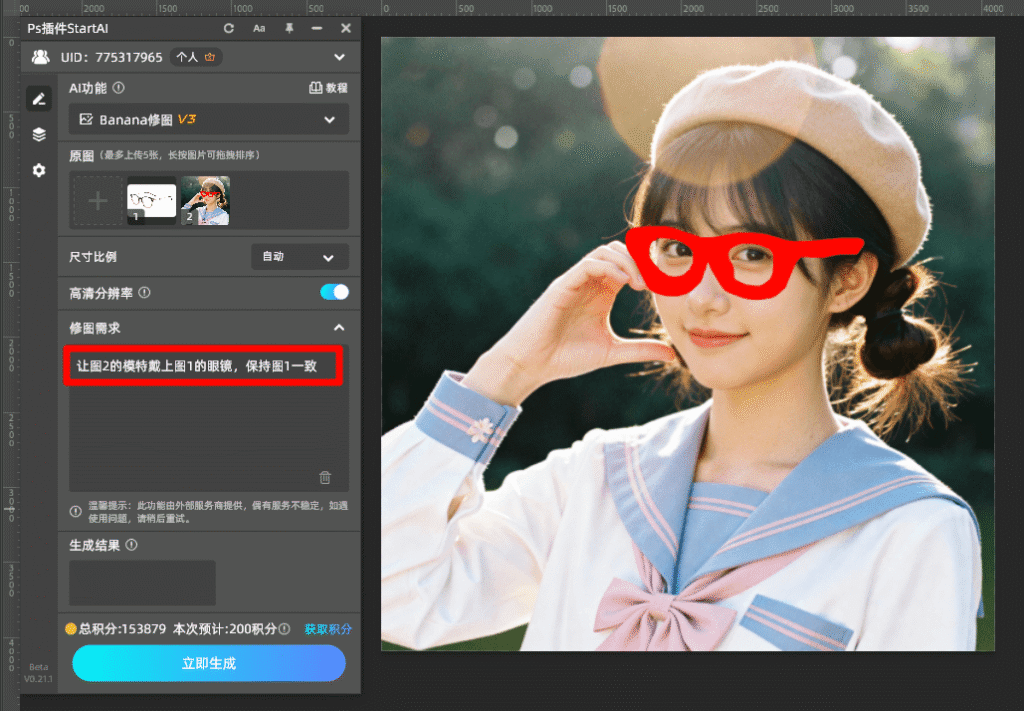The width and height of the screenshot is (1024, 711).
Task: Pin the StartAI plugin panel
Action: point(288,28)
